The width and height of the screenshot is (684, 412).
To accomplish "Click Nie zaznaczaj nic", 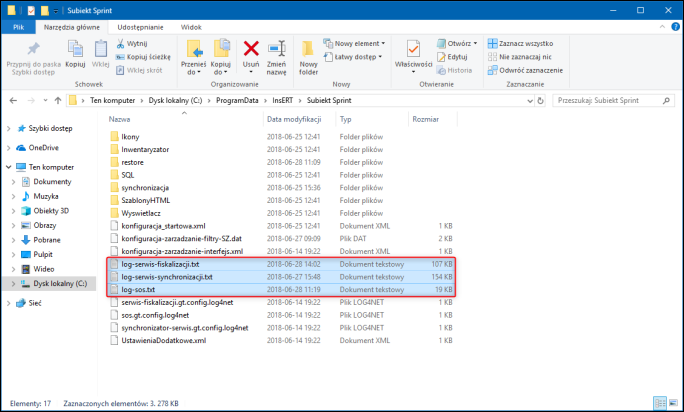I will (x=520, y=57).
